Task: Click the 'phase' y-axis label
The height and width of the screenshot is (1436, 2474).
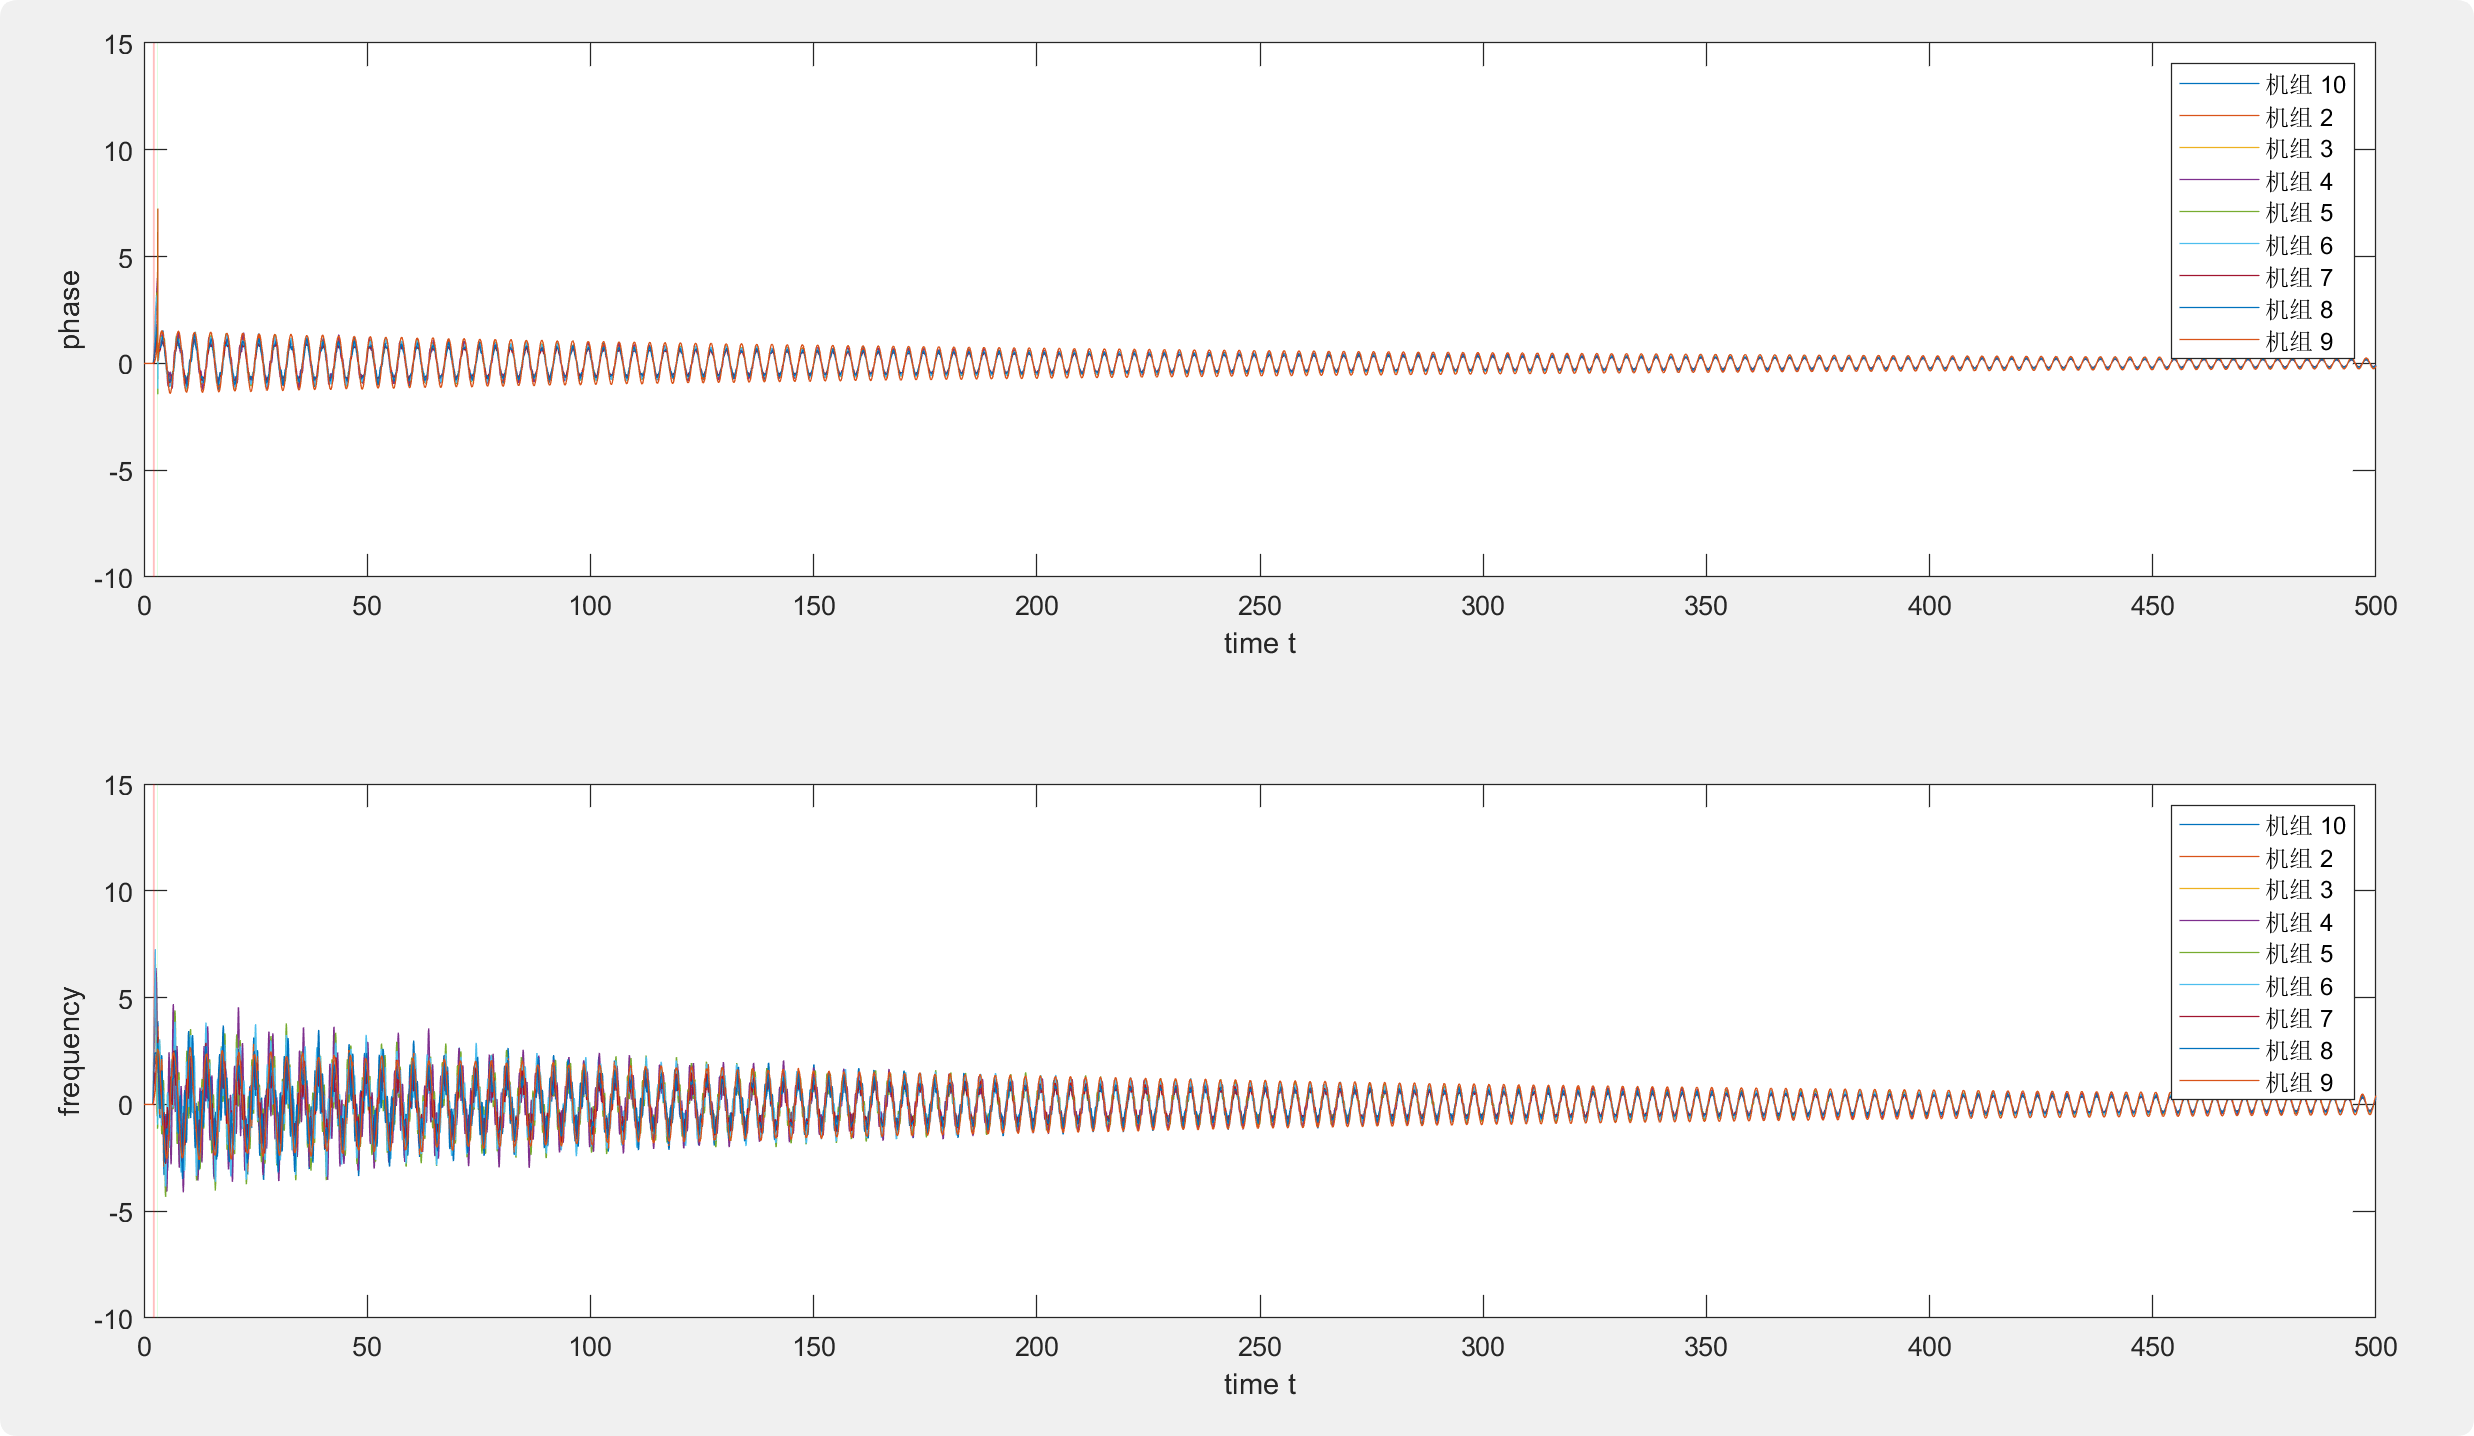Action: point(70,309)
